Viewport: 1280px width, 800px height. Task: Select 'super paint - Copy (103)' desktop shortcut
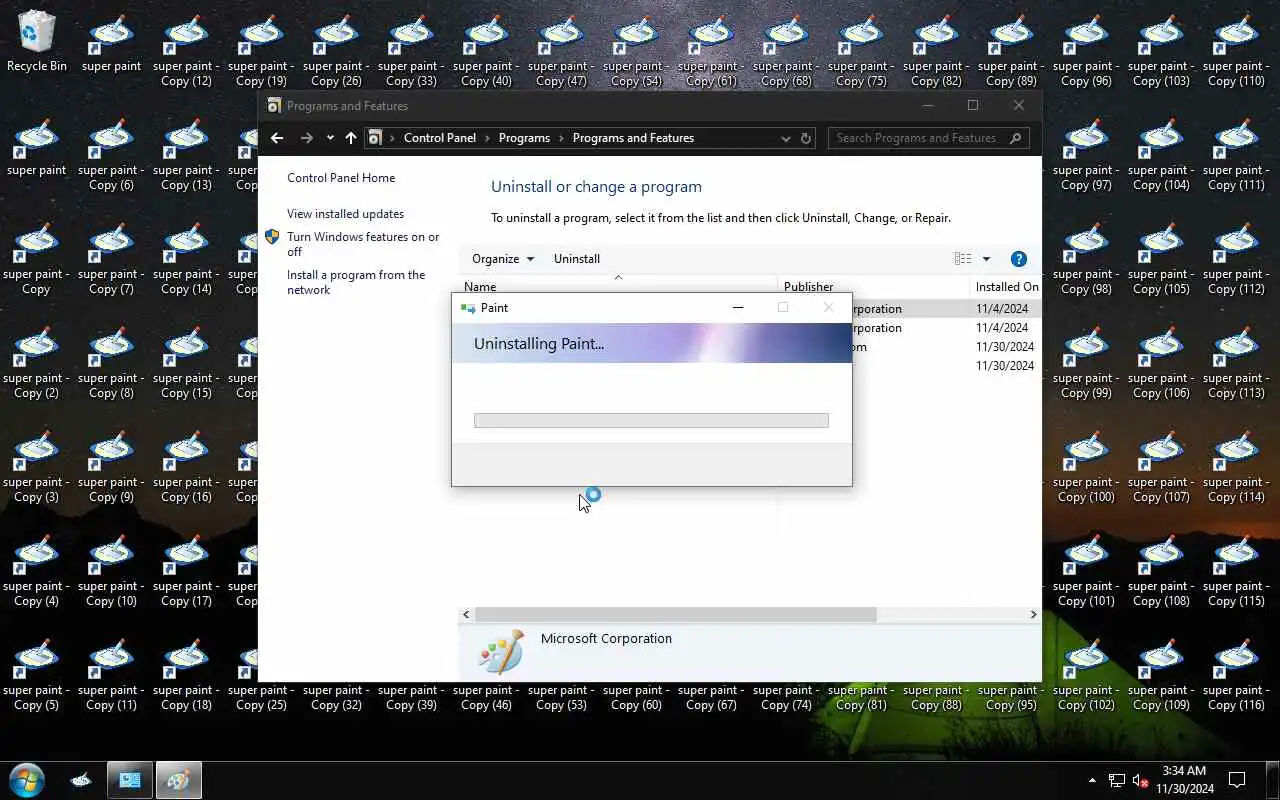pos(1161,50)
